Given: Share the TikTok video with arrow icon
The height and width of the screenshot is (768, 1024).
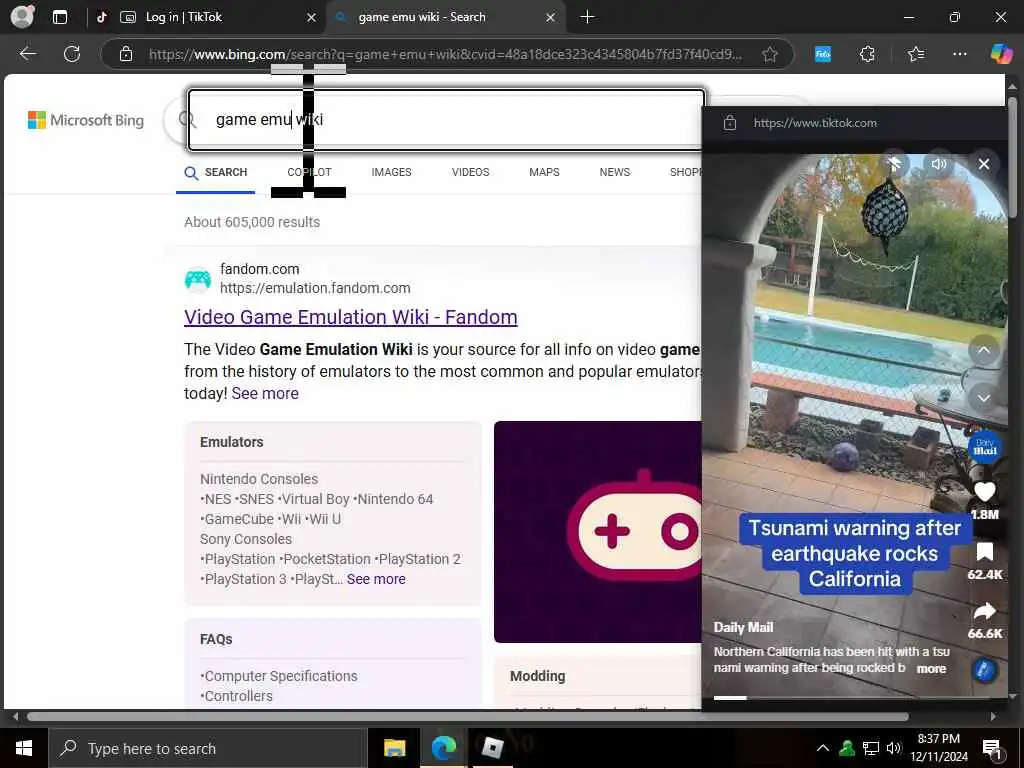Looking at the screenshot, I should [x=984, y=611].
